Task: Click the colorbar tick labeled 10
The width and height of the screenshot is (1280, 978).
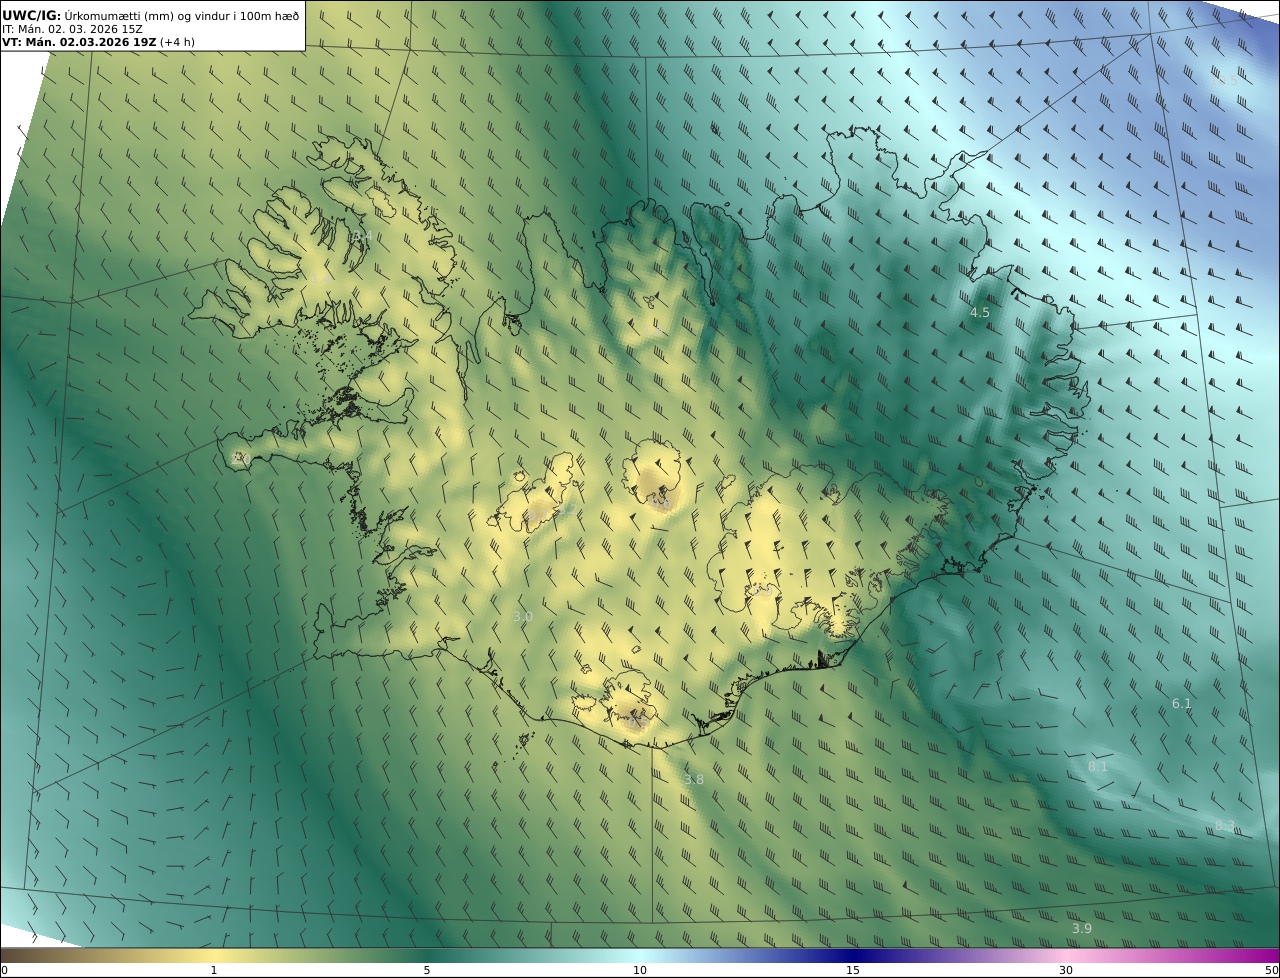Action: coord(640,970)
